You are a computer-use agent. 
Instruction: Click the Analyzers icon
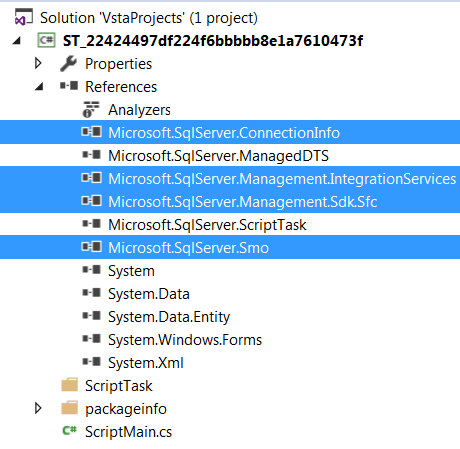[x=91, y=109]
